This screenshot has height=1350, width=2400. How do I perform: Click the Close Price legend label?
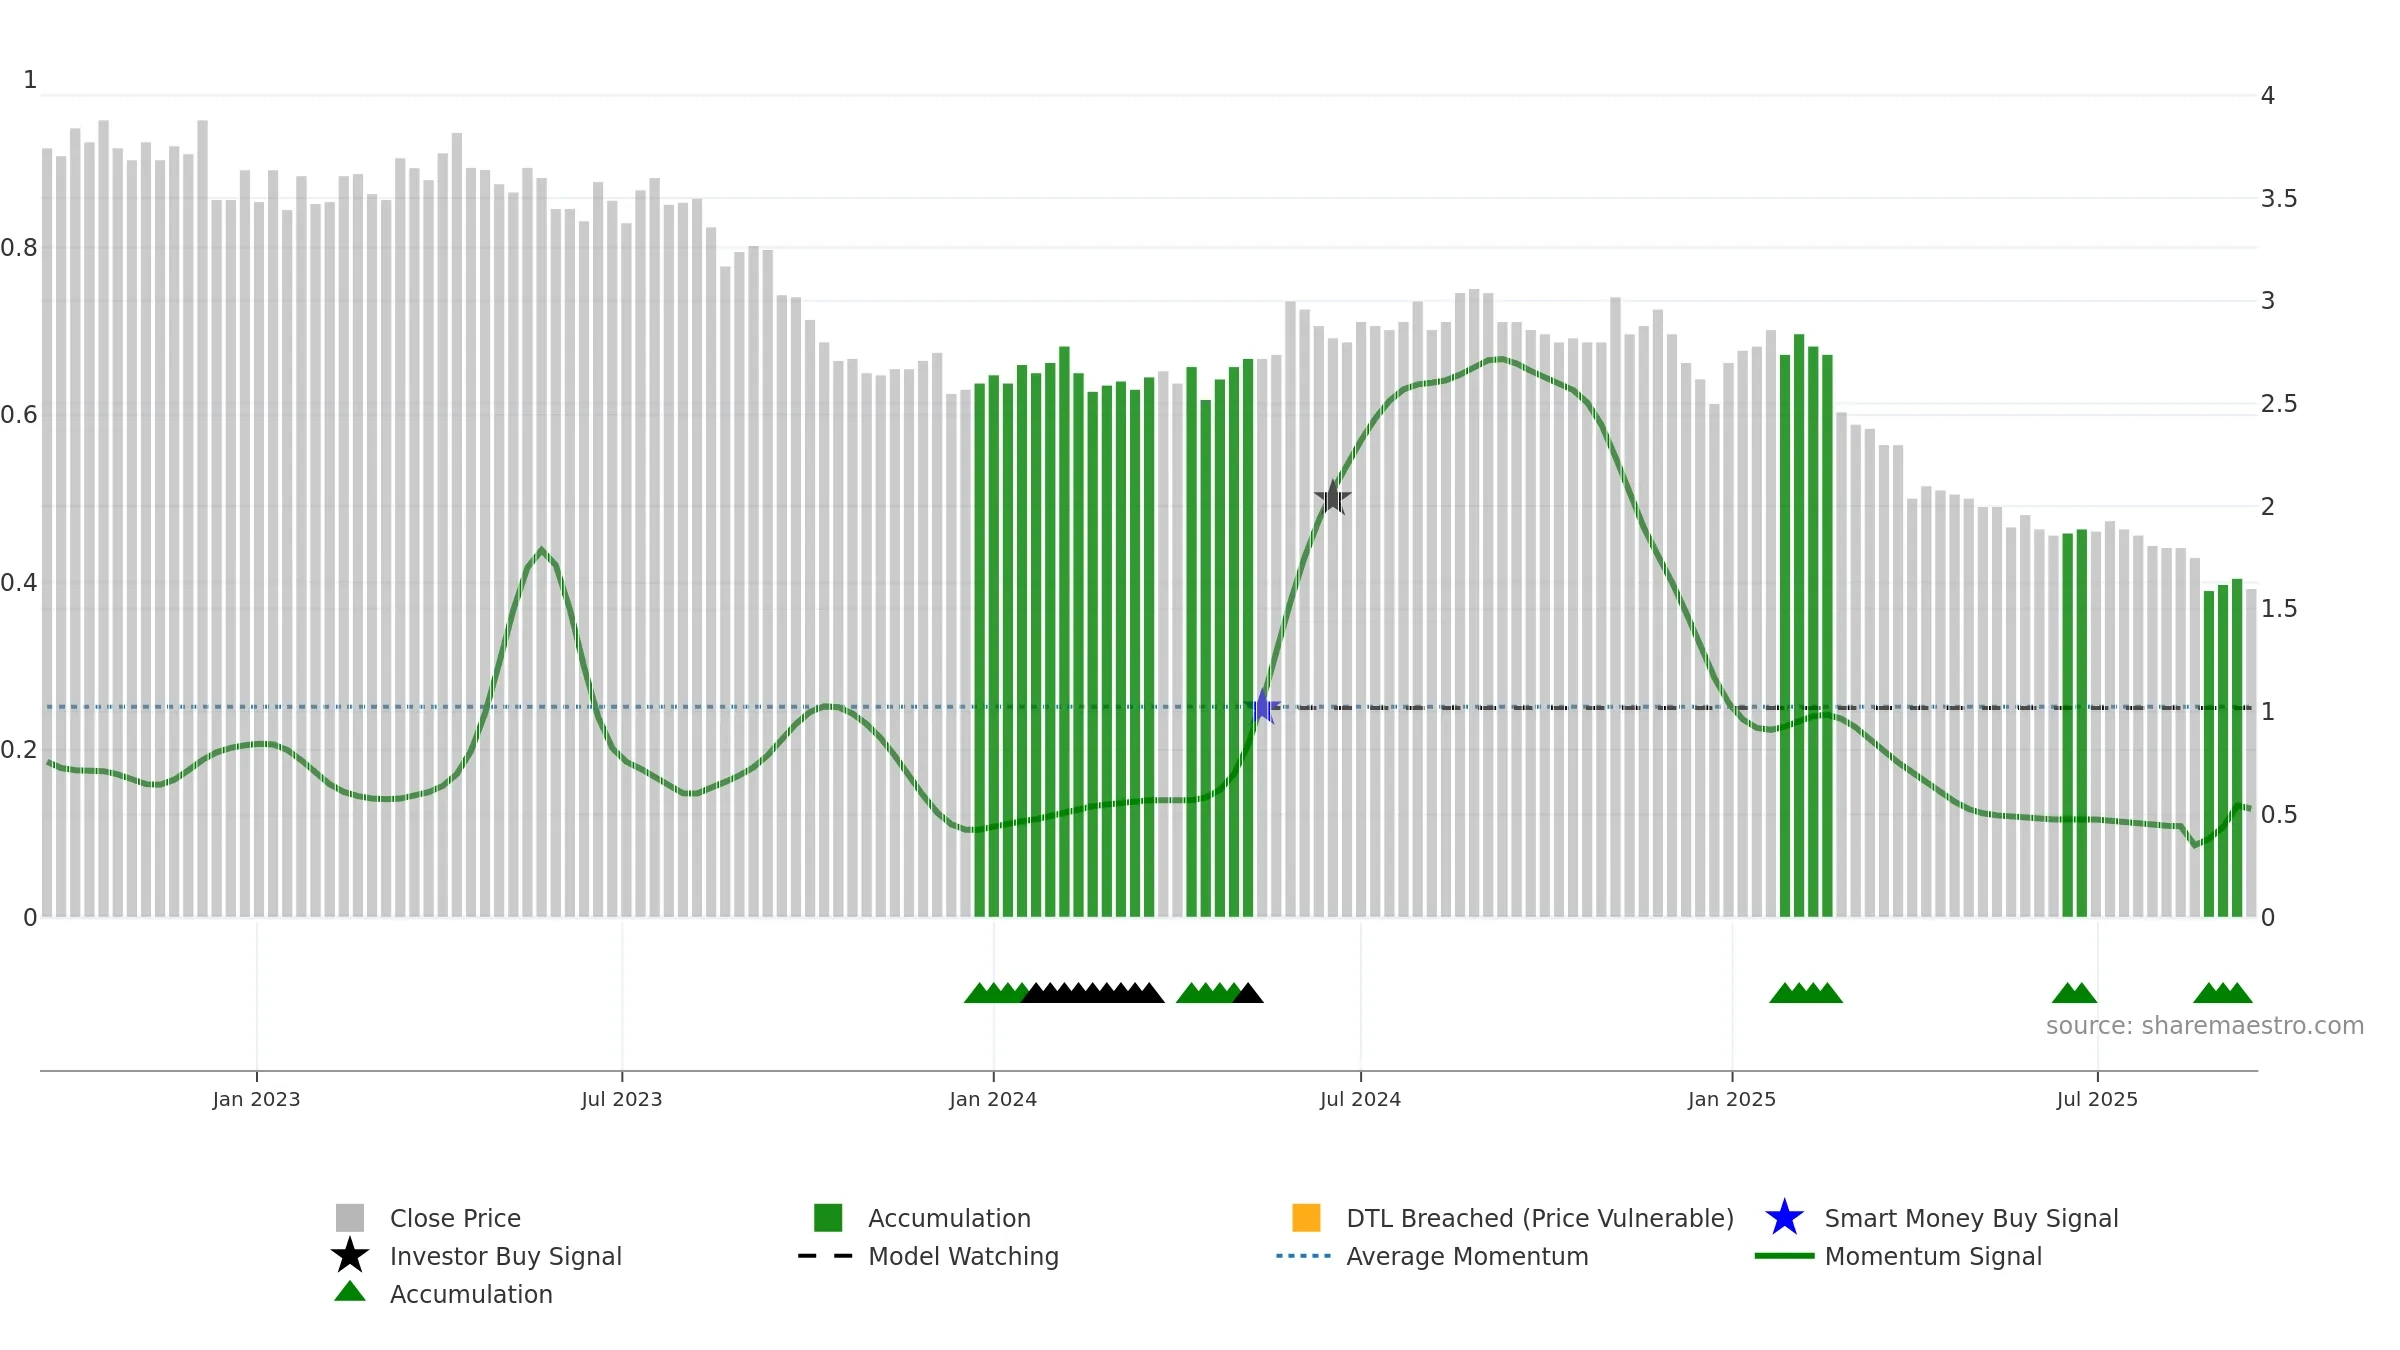click(x=455, y=1218)
